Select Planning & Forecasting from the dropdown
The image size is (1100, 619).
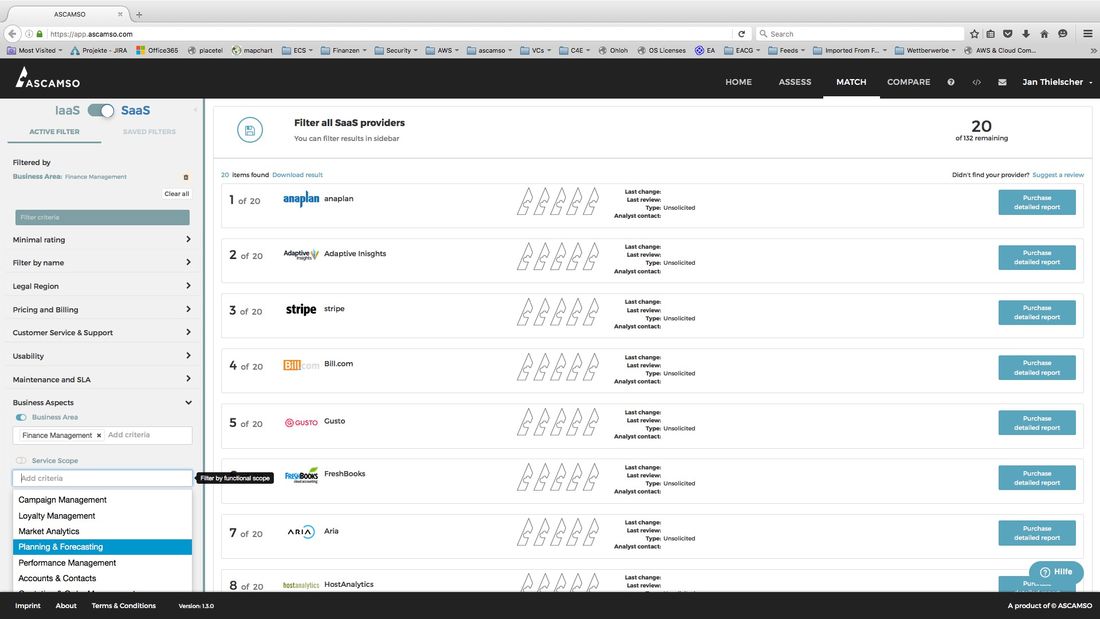[102, 547]
